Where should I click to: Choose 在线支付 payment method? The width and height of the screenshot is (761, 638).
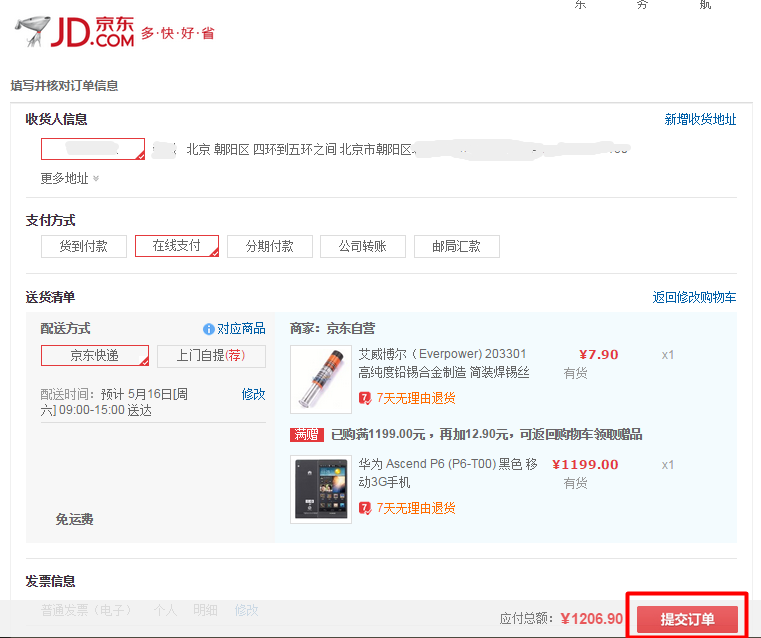point(177,246)
